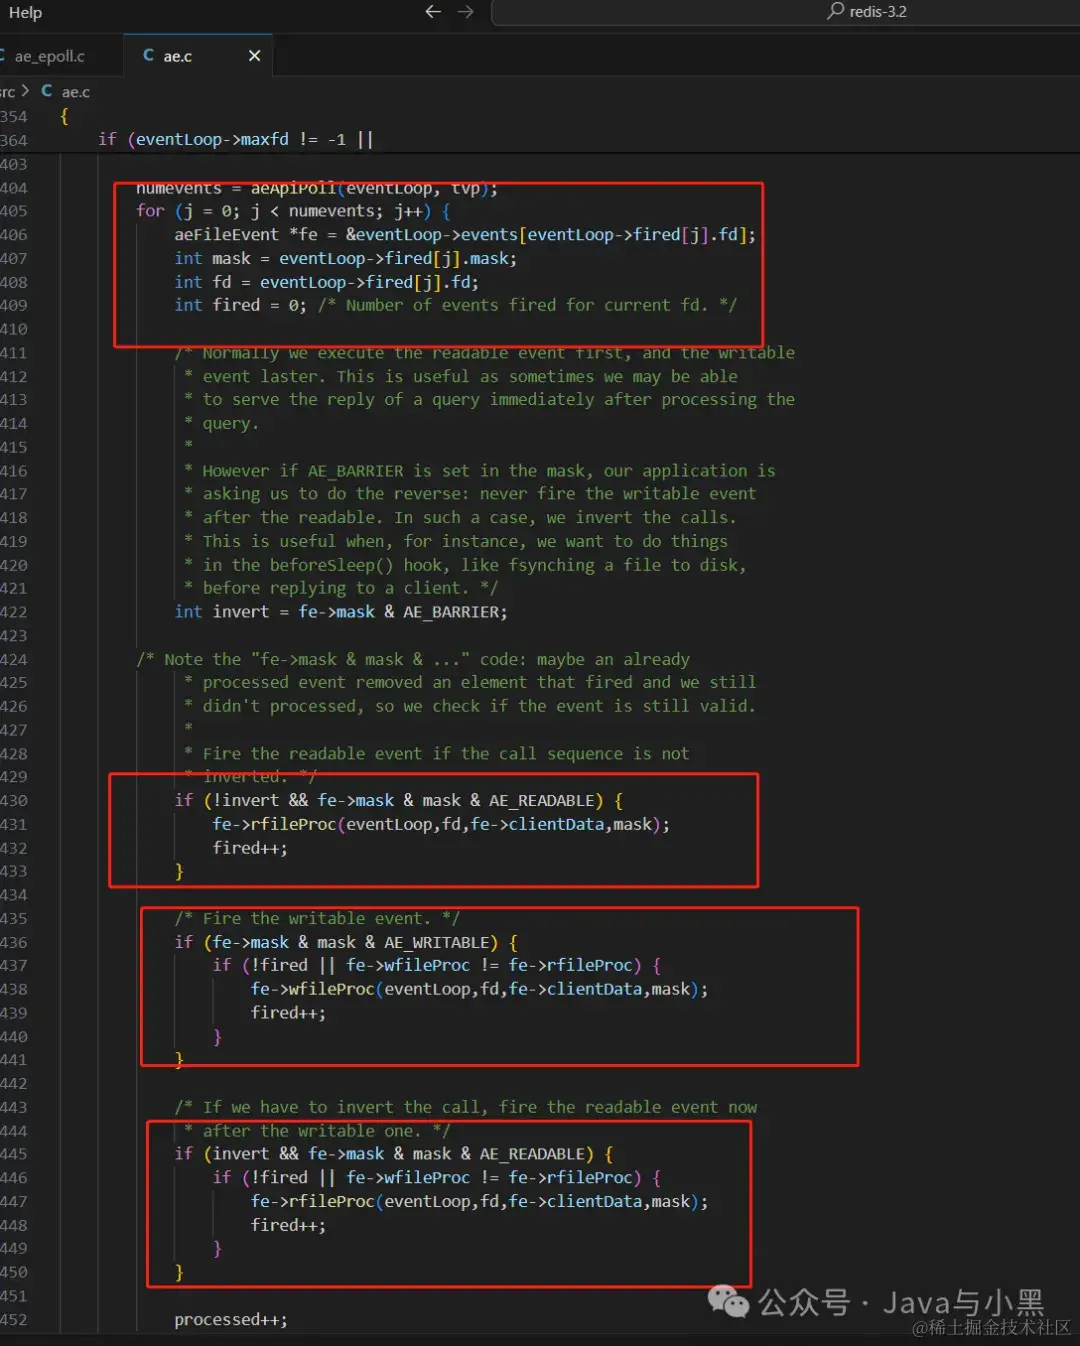Click line number 364 in sticky header

click(14, 140)
